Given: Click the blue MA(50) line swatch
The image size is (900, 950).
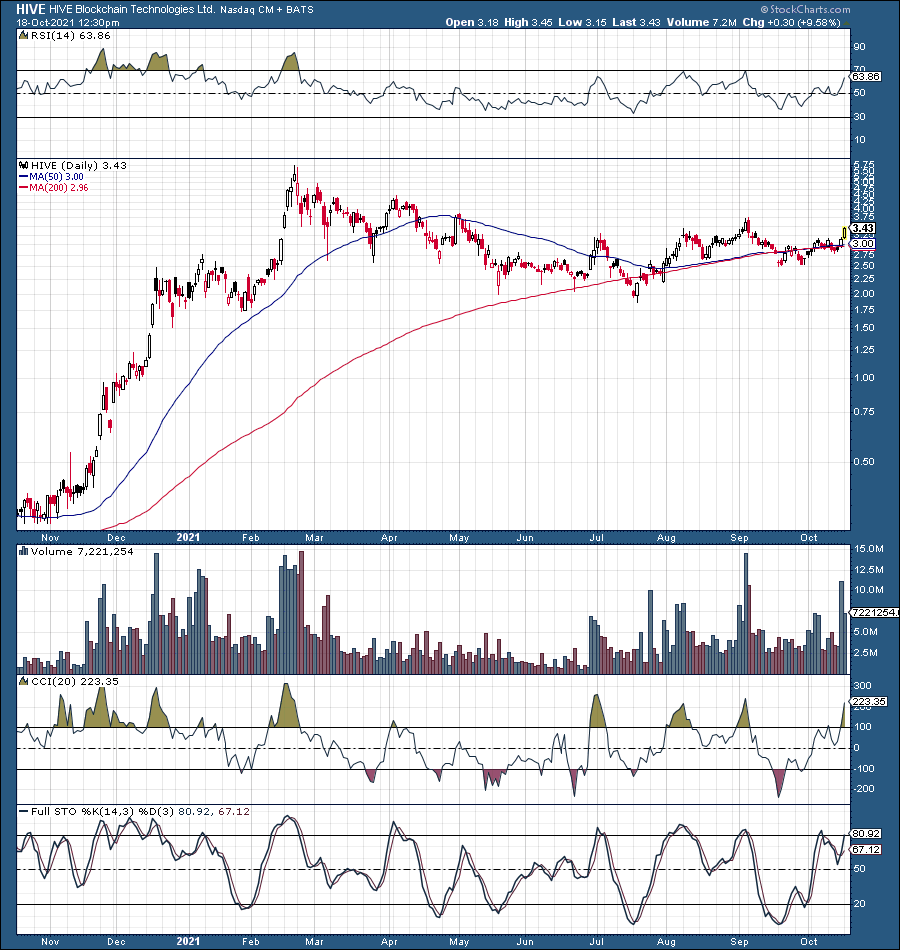Looking at the screenshot, I should [24, 177].
